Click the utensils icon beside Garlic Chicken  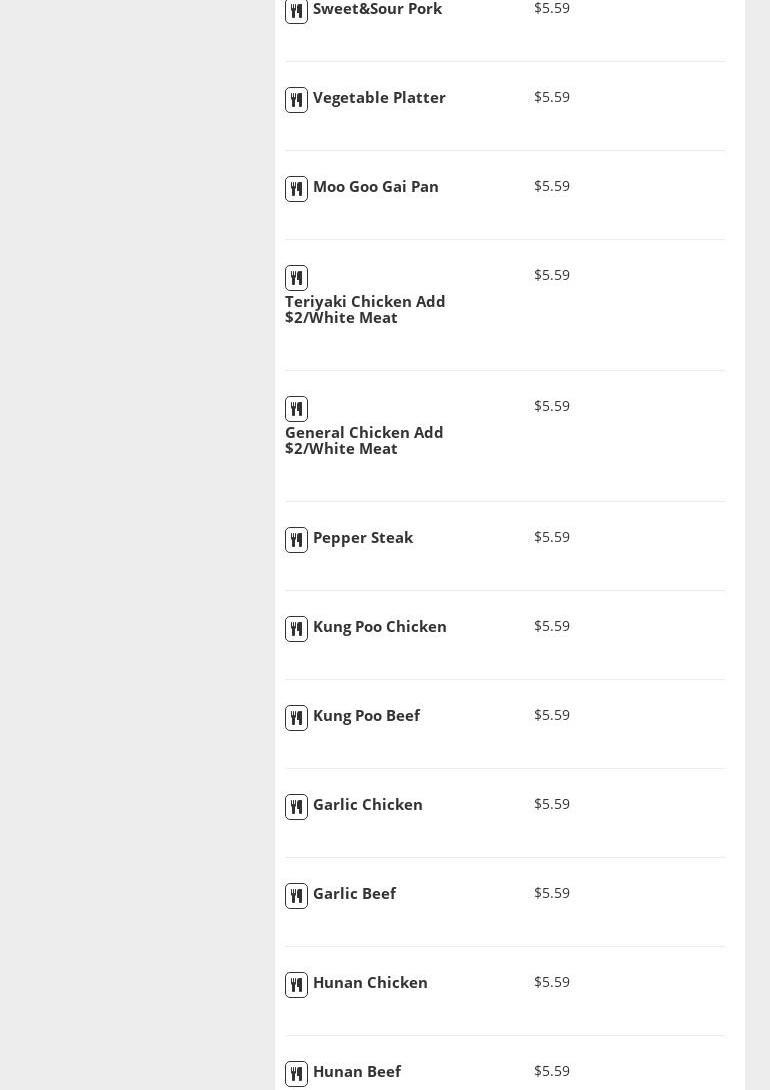pyautogui.click(x=296, y=807)
